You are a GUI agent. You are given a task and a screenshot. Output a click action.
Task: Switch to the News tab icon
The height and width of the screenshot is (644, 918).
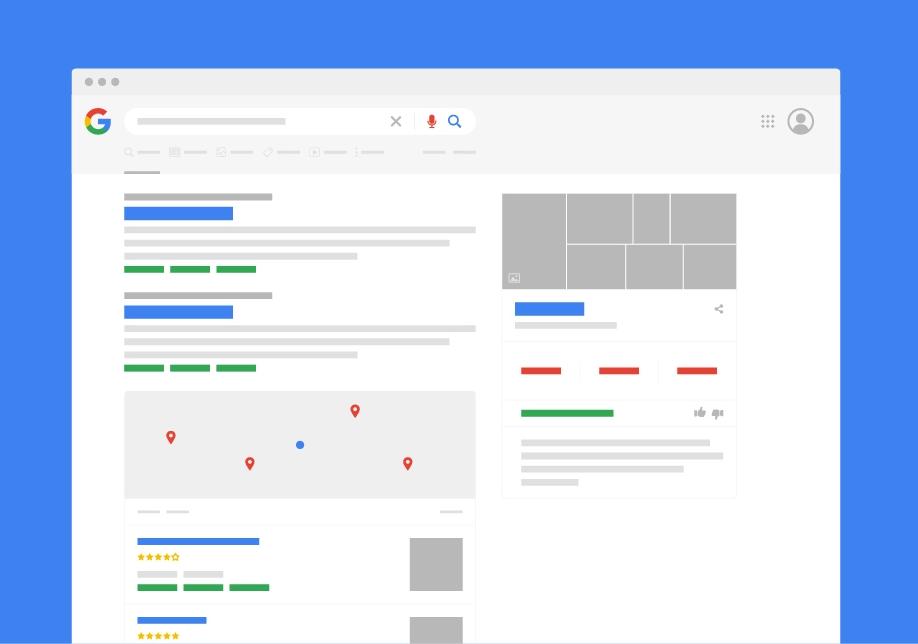(x=174, y=152)
